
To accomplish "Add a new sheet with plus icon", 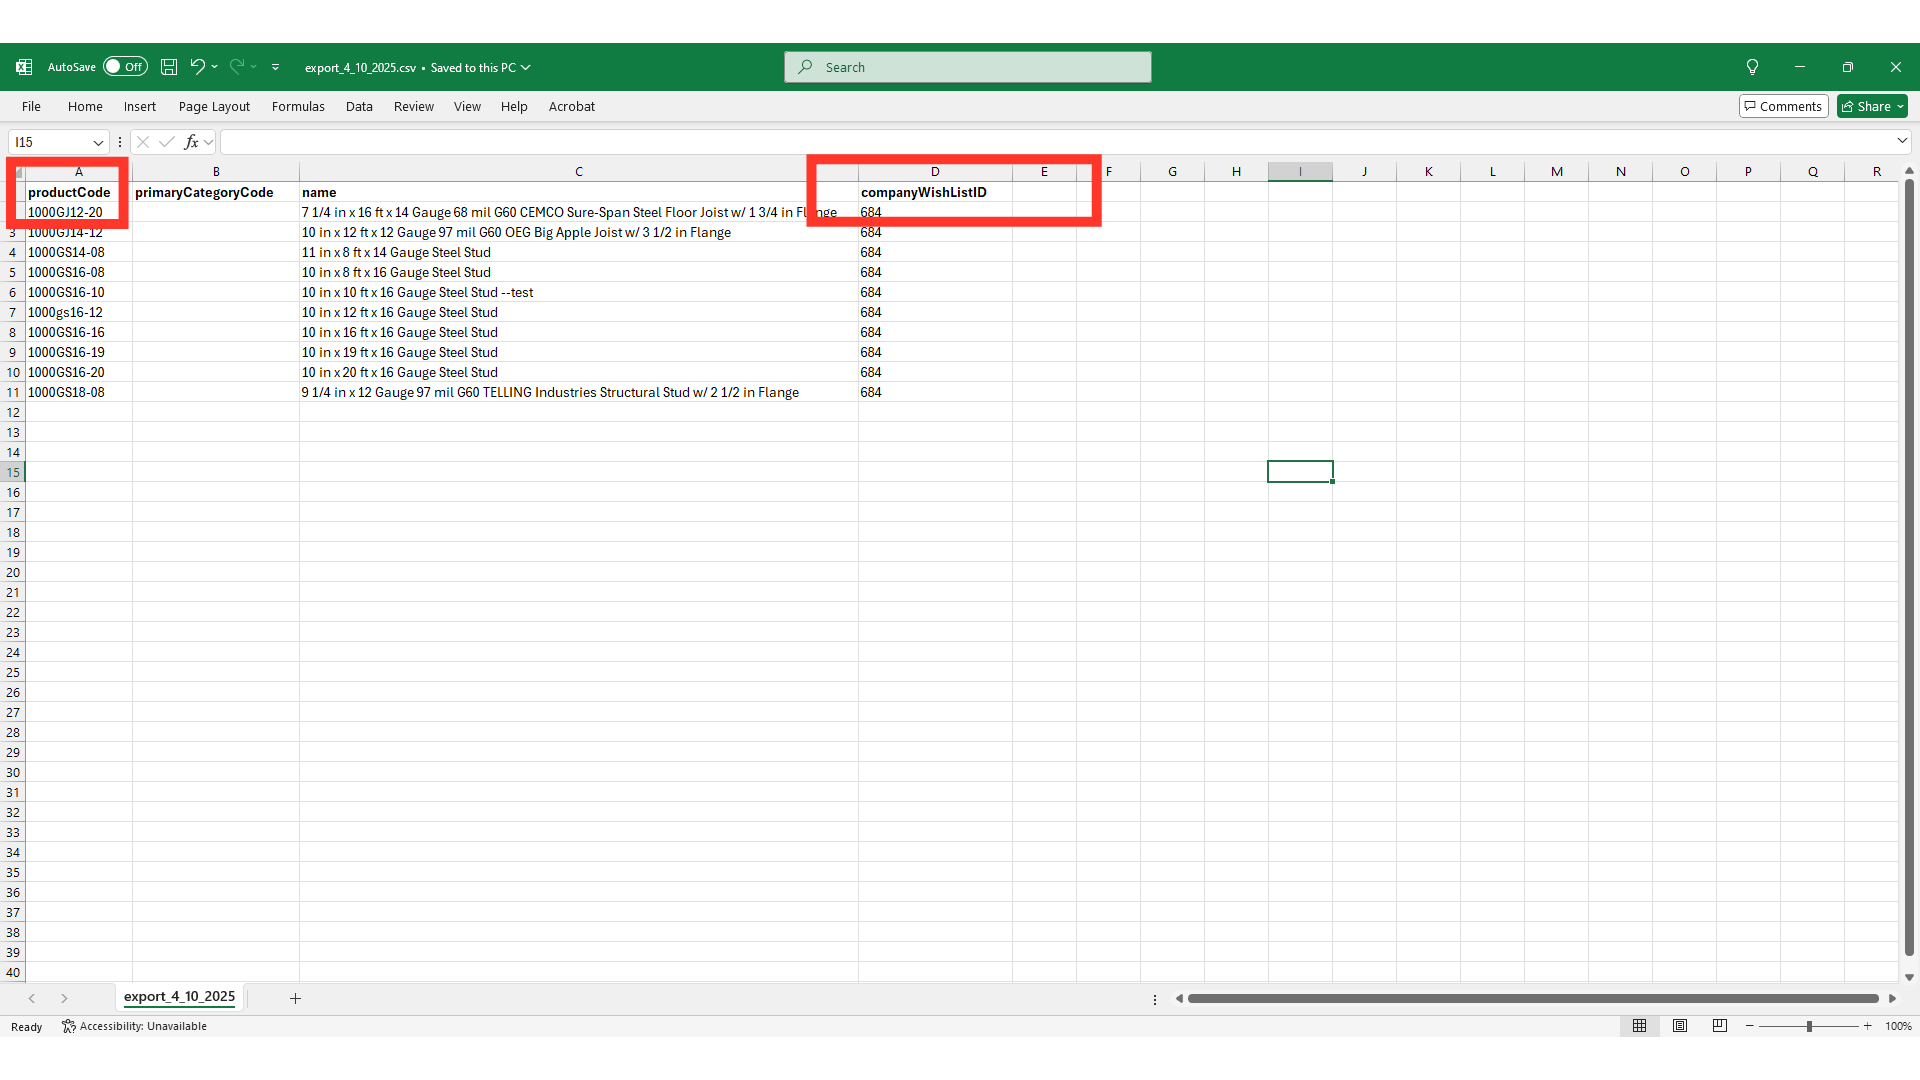I will (x=295, y=998).
